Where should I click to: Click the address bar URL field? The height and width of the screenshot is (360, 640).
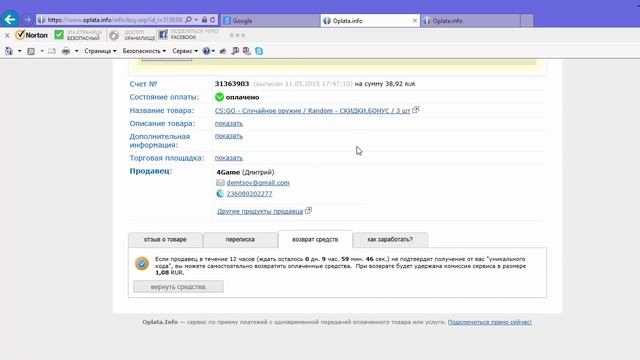tap(115, 20)
